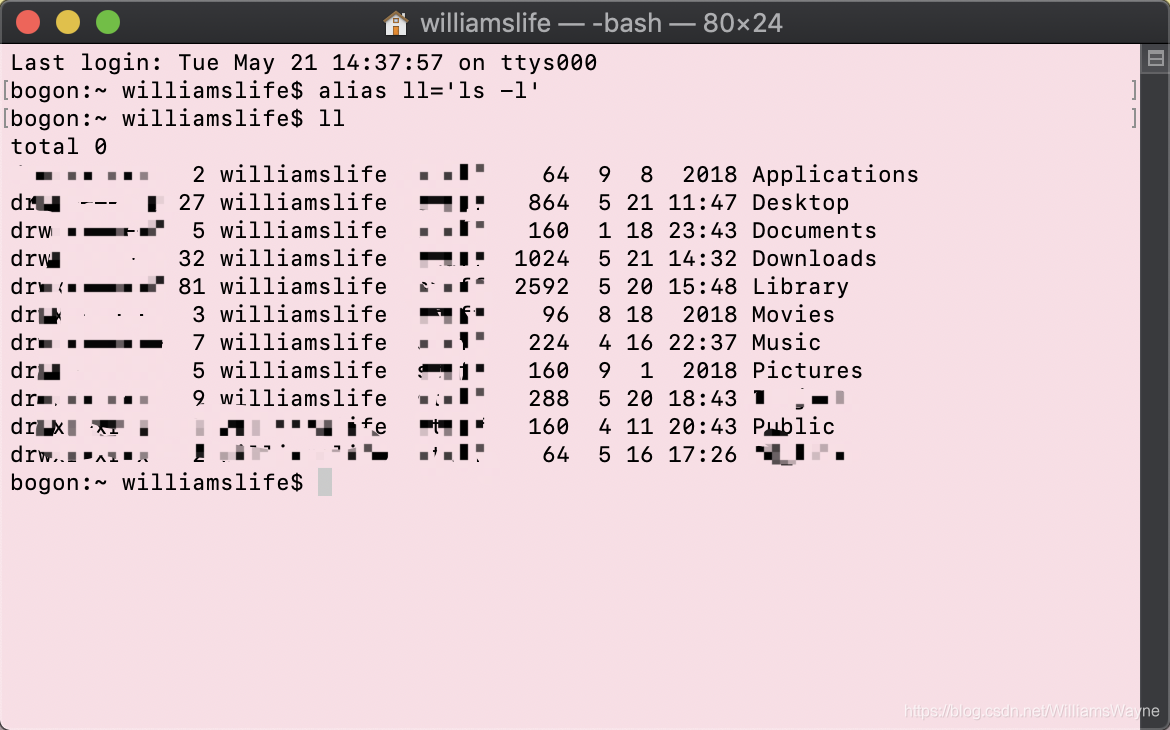Click the alias ll='ls -l' command line
Screen dimensions: 1170x730
[x=429, y=91]
